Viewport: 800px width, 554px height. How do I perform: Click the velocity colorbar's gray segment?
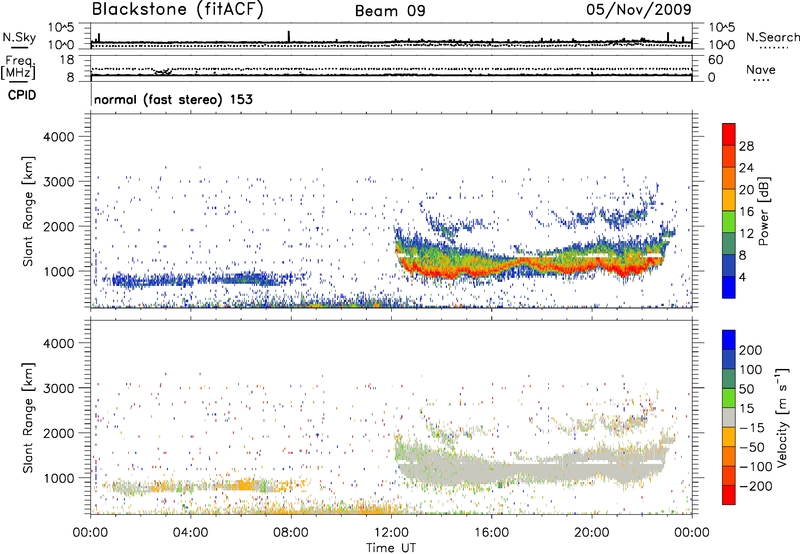point(729,417)
